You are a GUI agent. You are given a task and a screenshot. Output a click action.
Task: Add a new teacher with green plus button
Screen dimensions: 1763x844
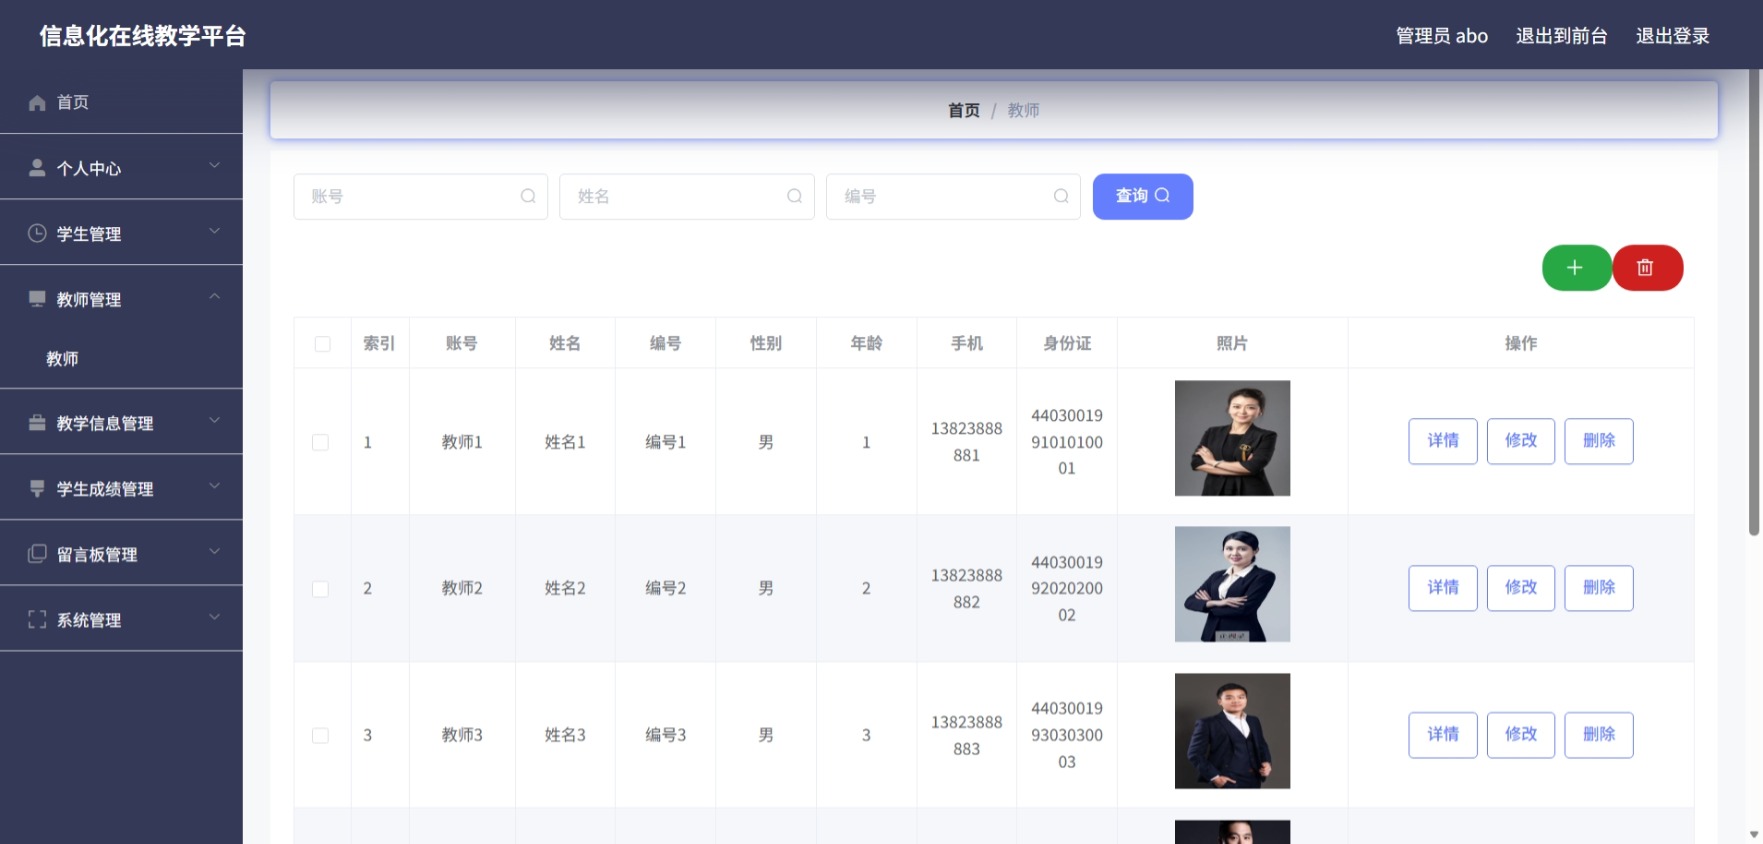click(x=1576, y=268)
